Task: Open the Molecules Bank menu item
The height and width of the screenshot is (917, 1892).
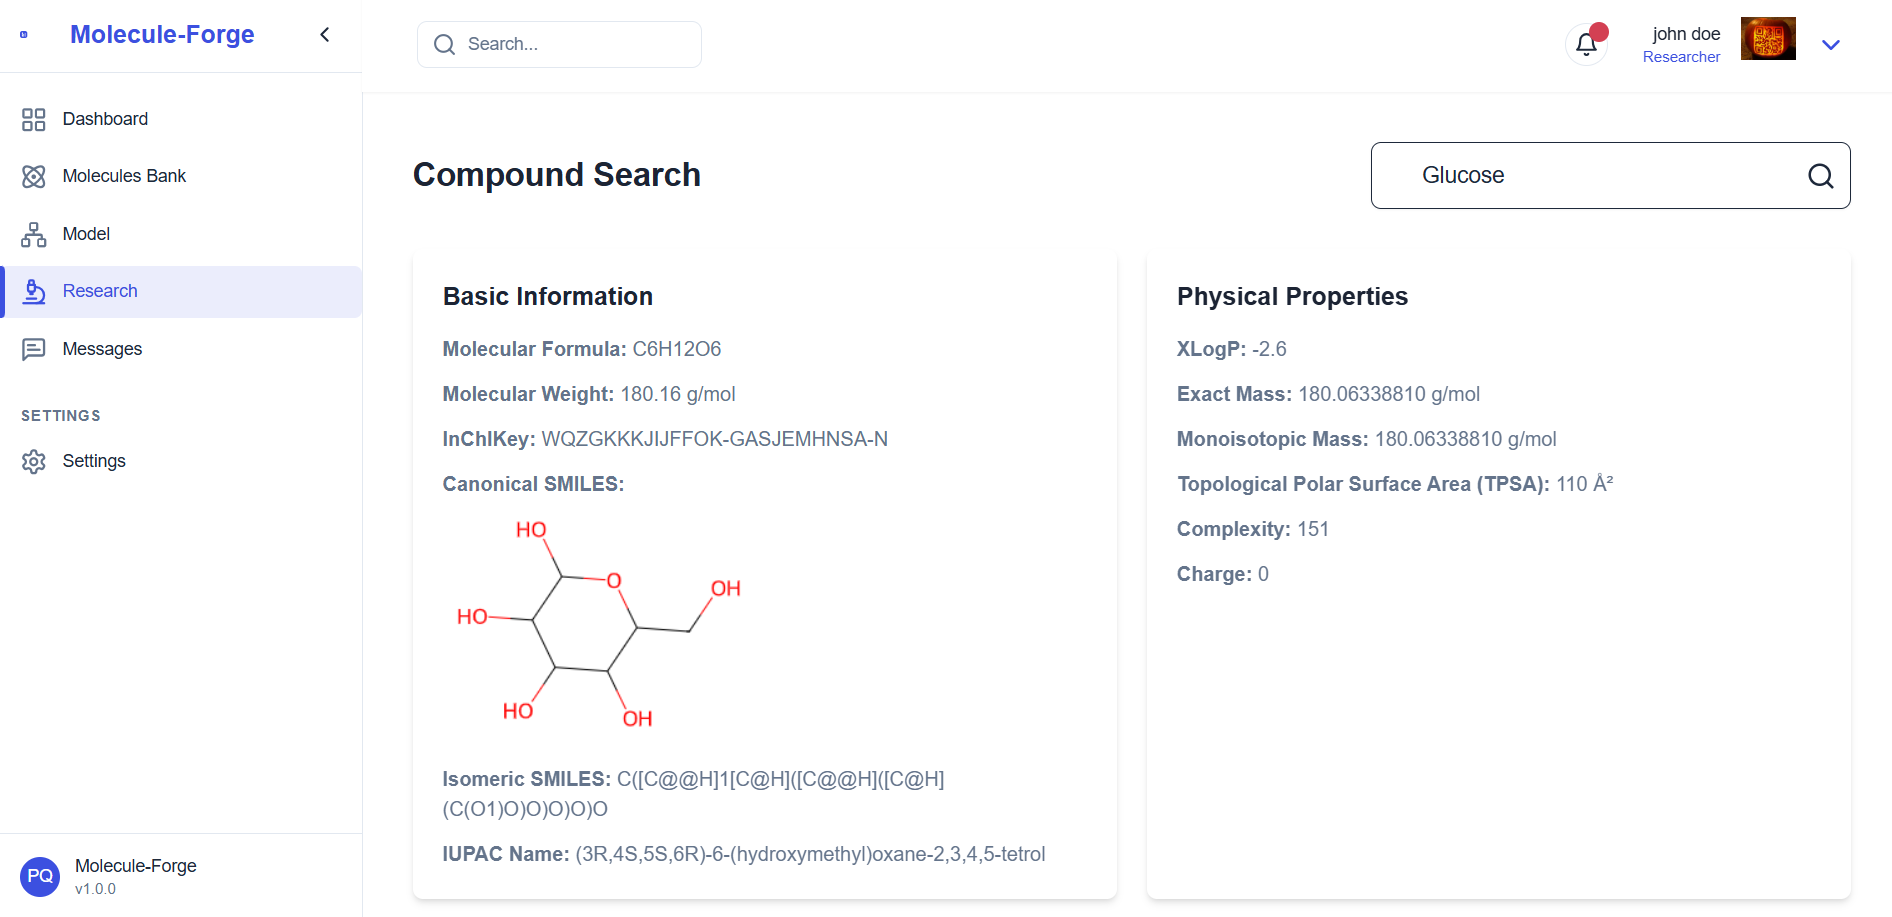Action: pos(124,177)
